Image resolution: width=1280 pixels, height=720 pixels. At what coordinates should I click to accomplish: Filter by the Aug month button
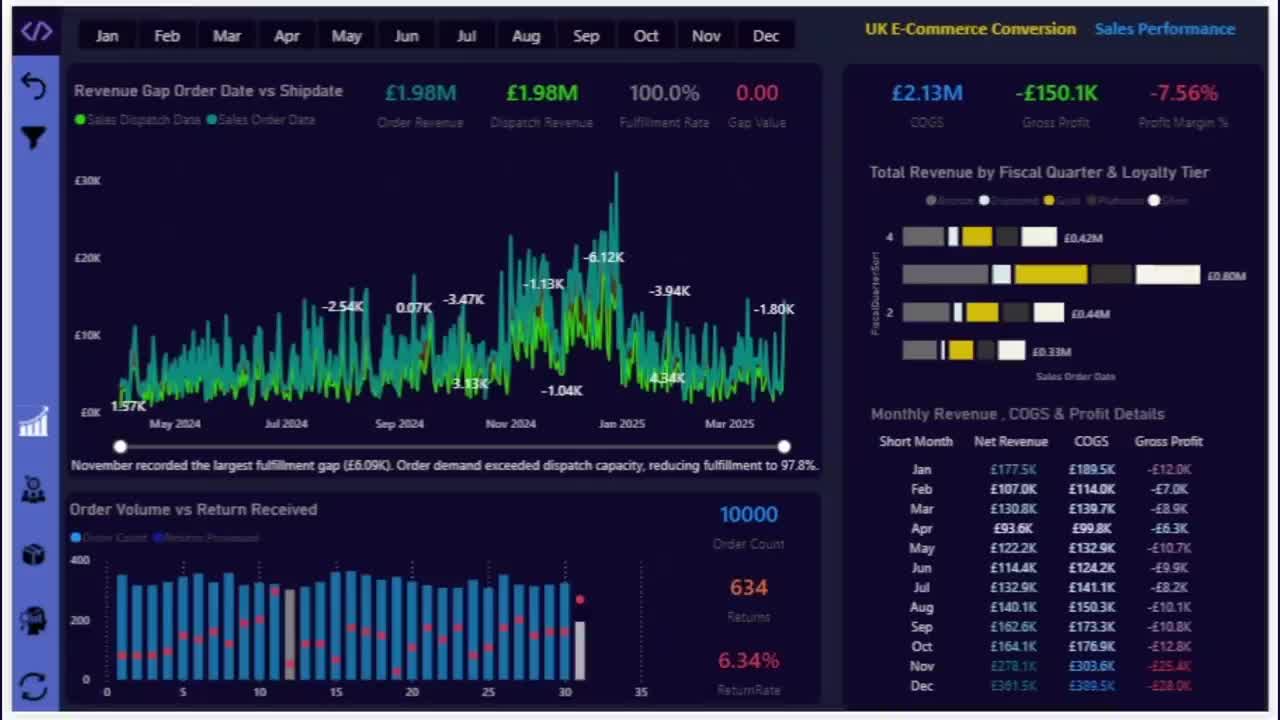coord(526,36)
